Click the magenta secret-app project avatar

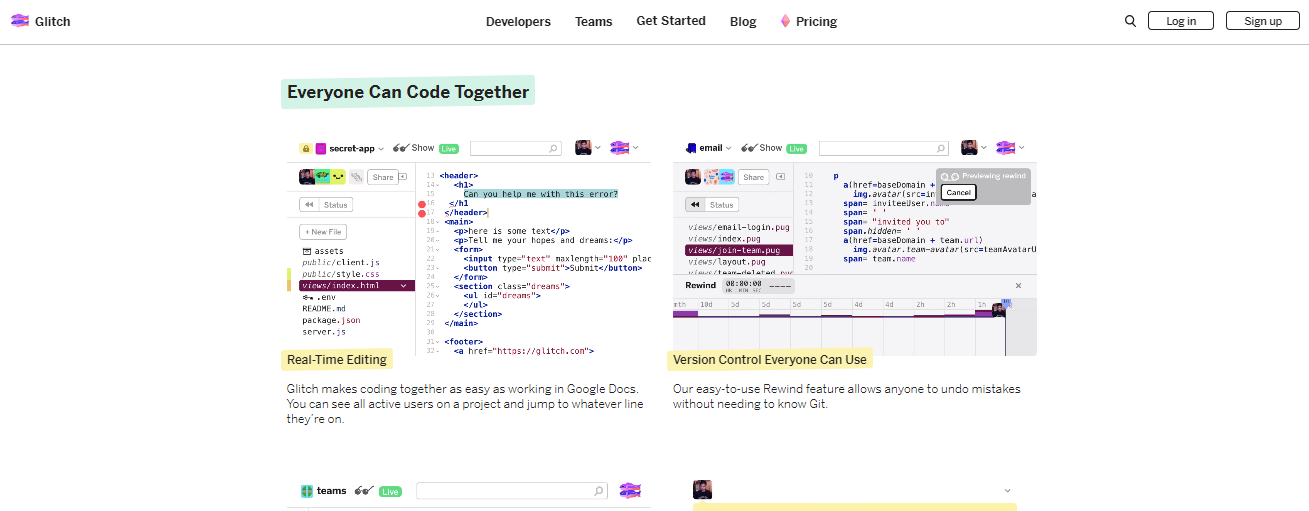pos(321,148)
